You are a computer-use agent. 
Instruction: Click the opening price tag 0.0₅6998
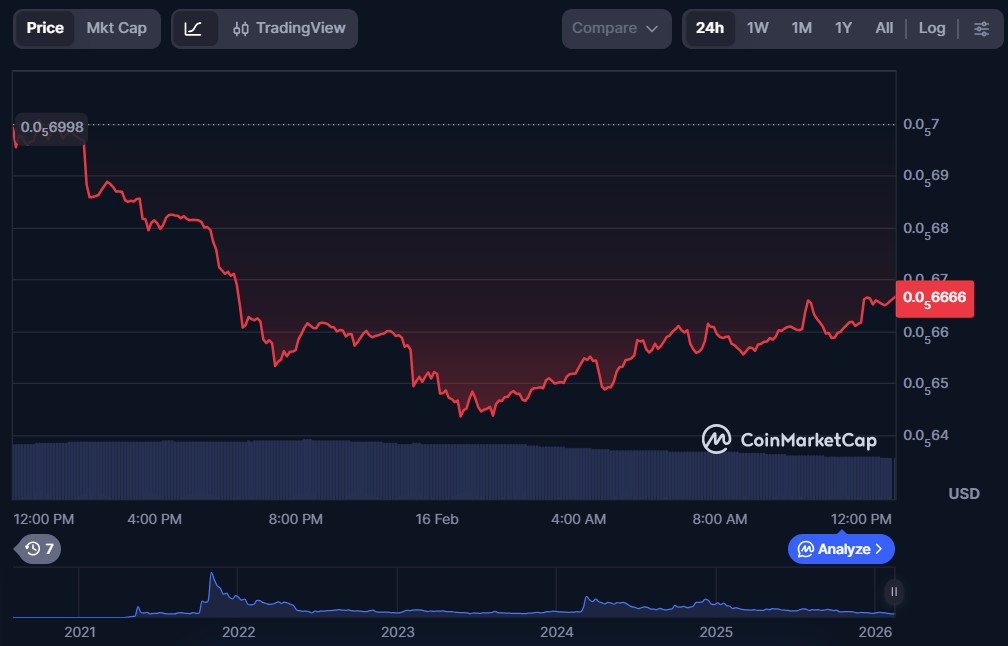click(52, 127)
